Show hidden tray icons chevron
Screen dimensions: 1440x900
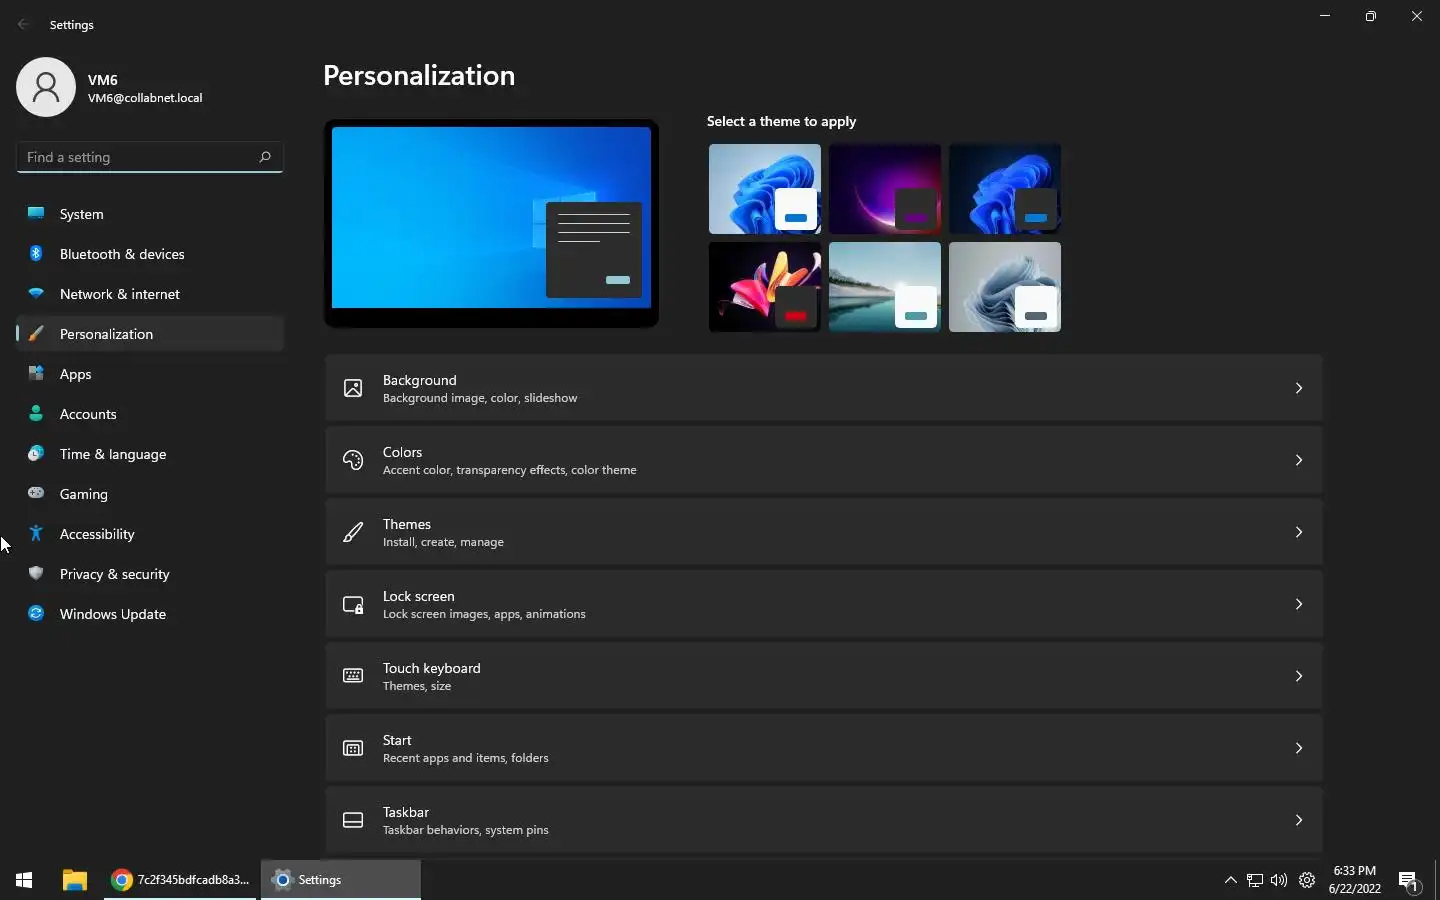[x=1231, y=880]
